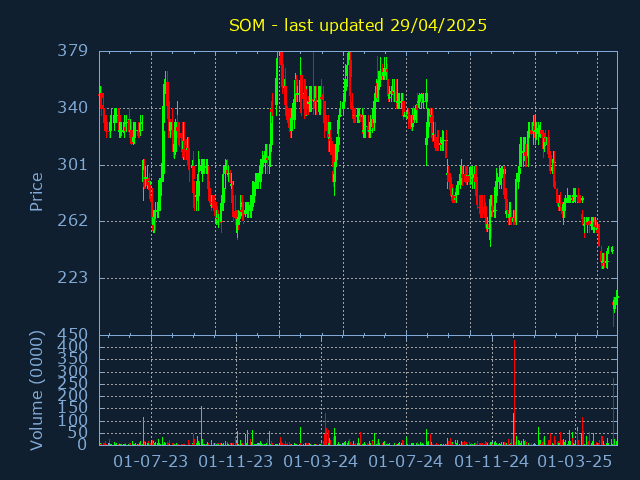The width and height of the screenshot is (640, 480).
Task: Click the chart title 'SOM - last updated 29/04/2025'
Action: pyautogui.click(x=358, y=25)
